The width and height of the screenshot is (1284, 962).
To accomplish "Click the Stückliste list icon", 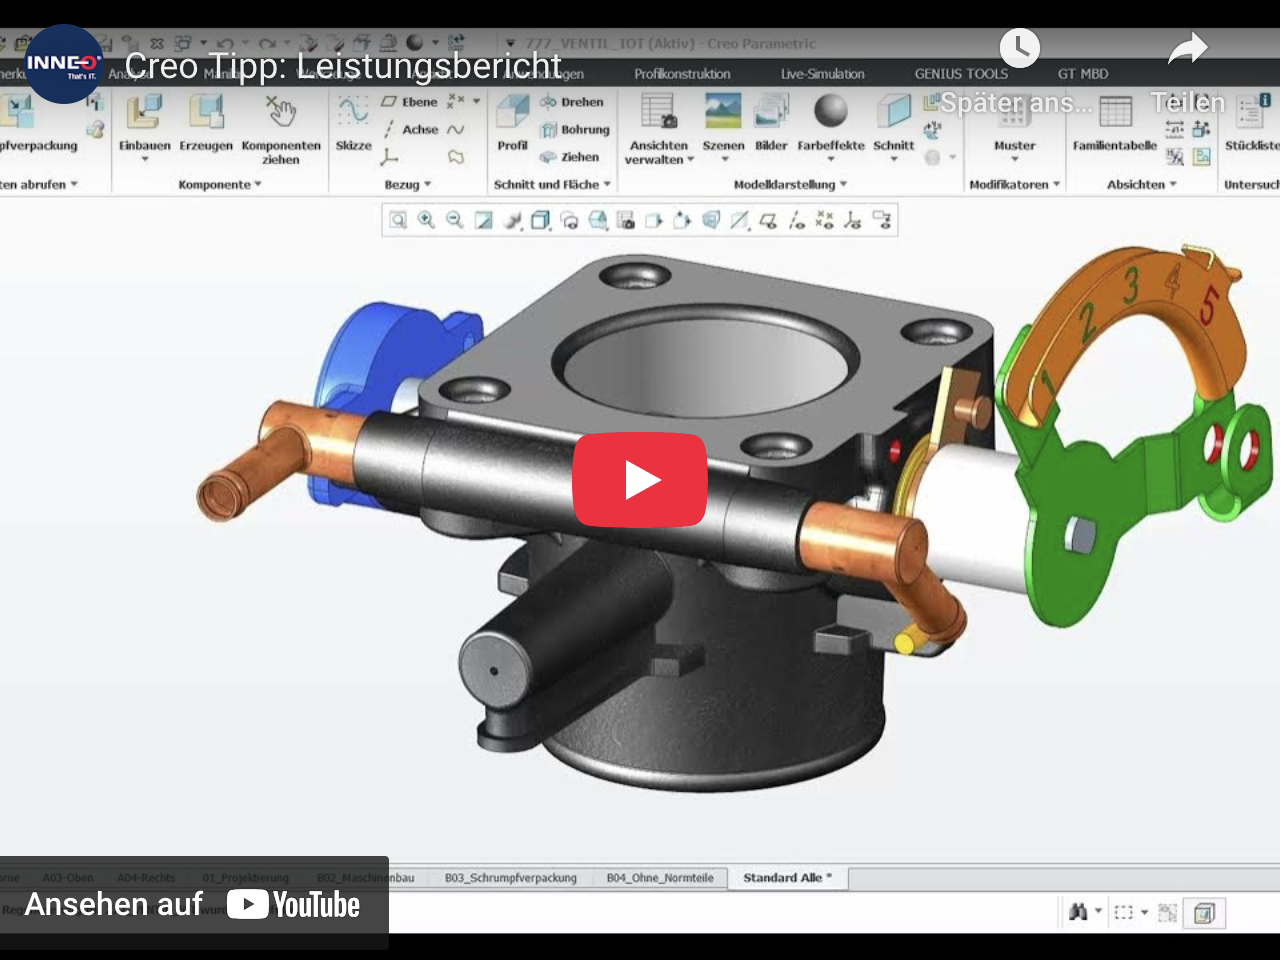I will 1252,111.
